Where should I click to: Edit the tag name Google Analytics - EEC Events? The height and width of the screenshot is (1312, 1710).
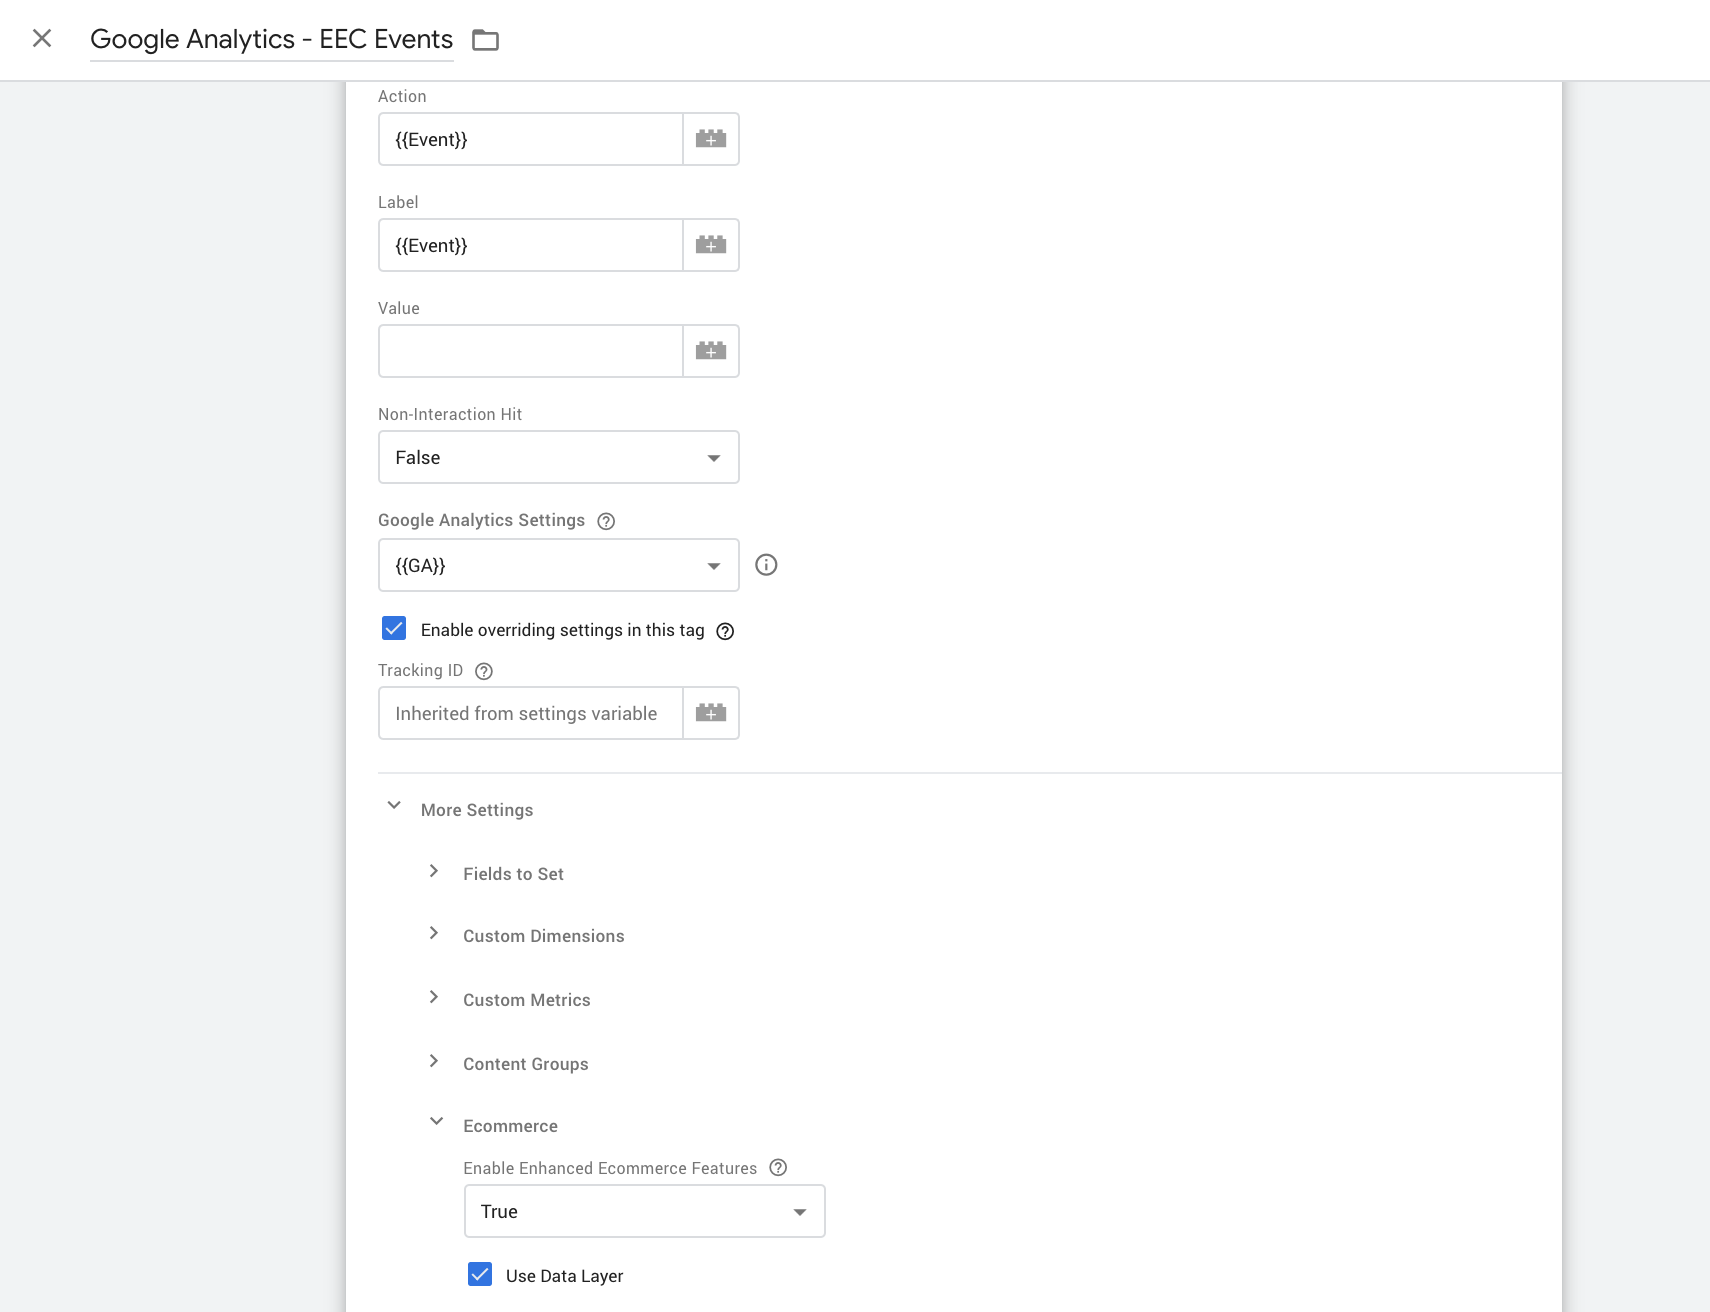pos(271,39)
